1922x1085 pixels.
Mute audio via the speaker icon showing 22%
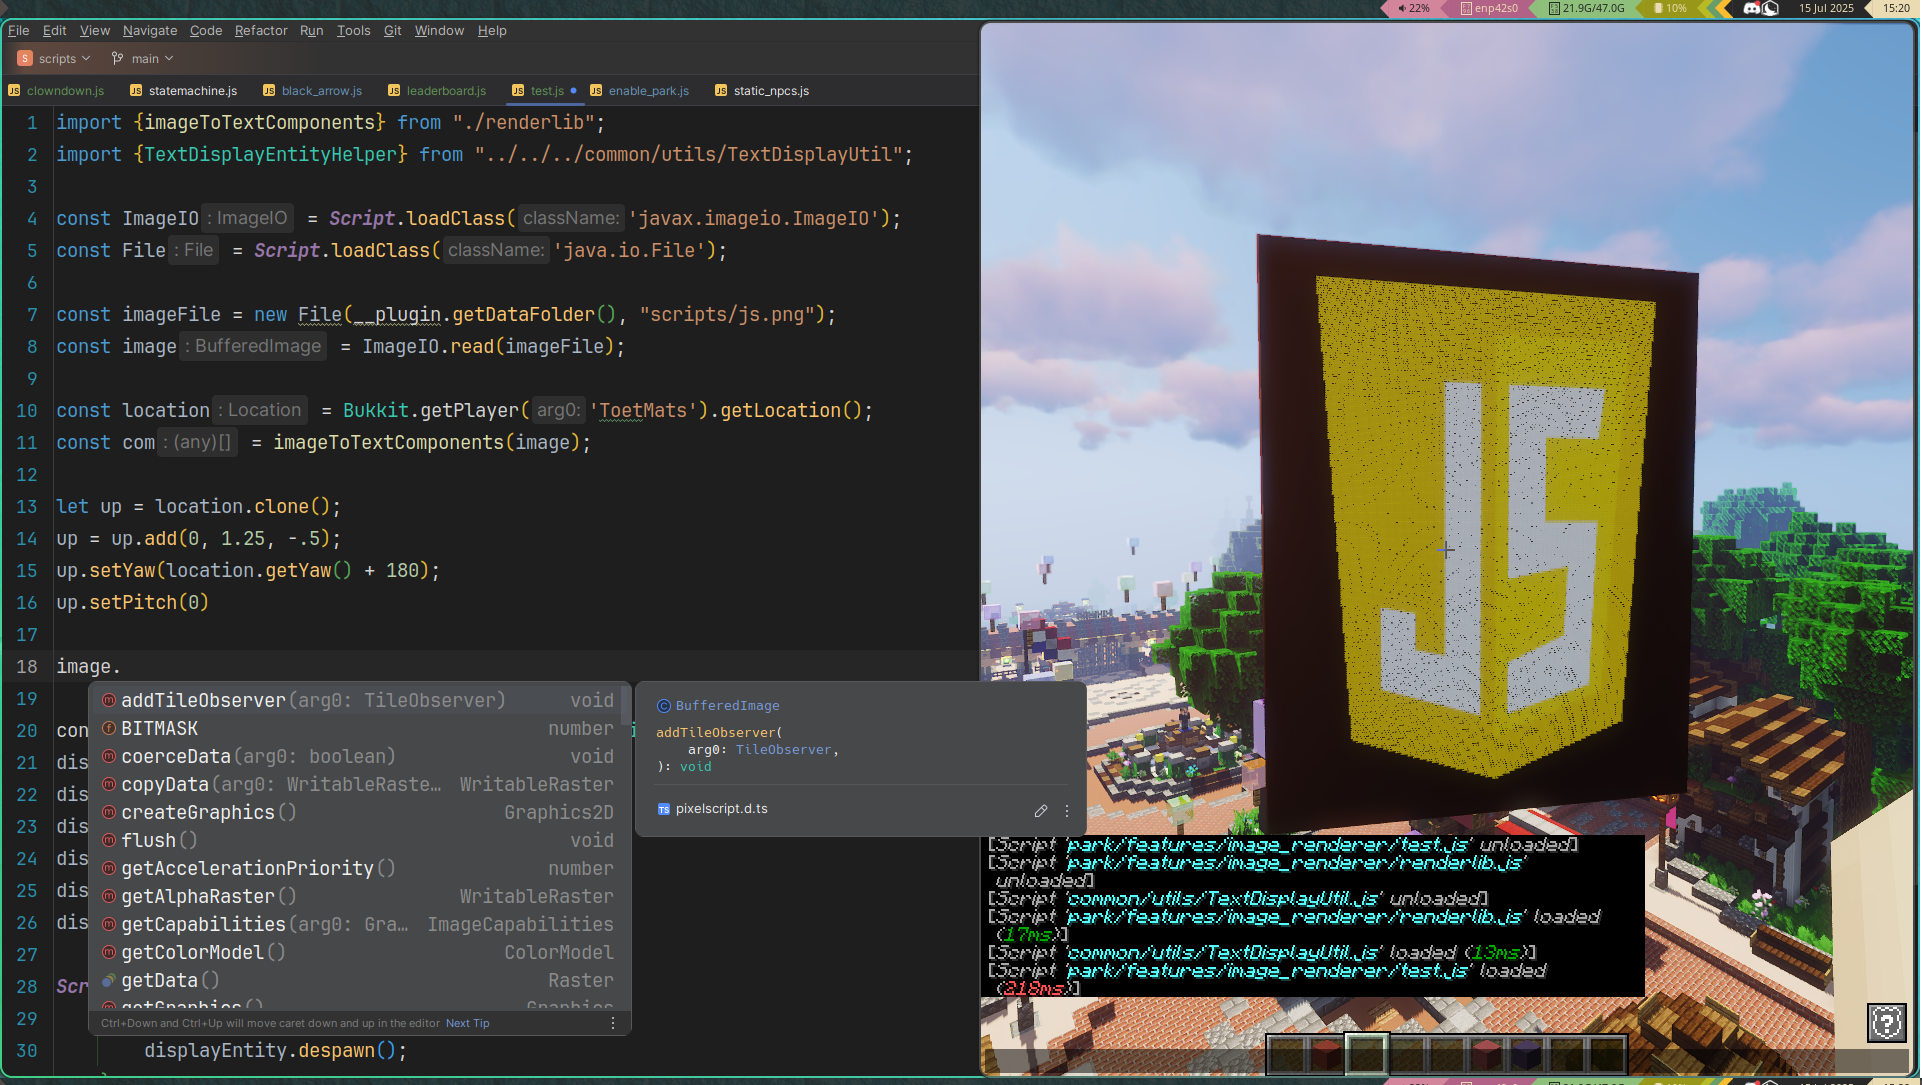[x=1402, y=8]
